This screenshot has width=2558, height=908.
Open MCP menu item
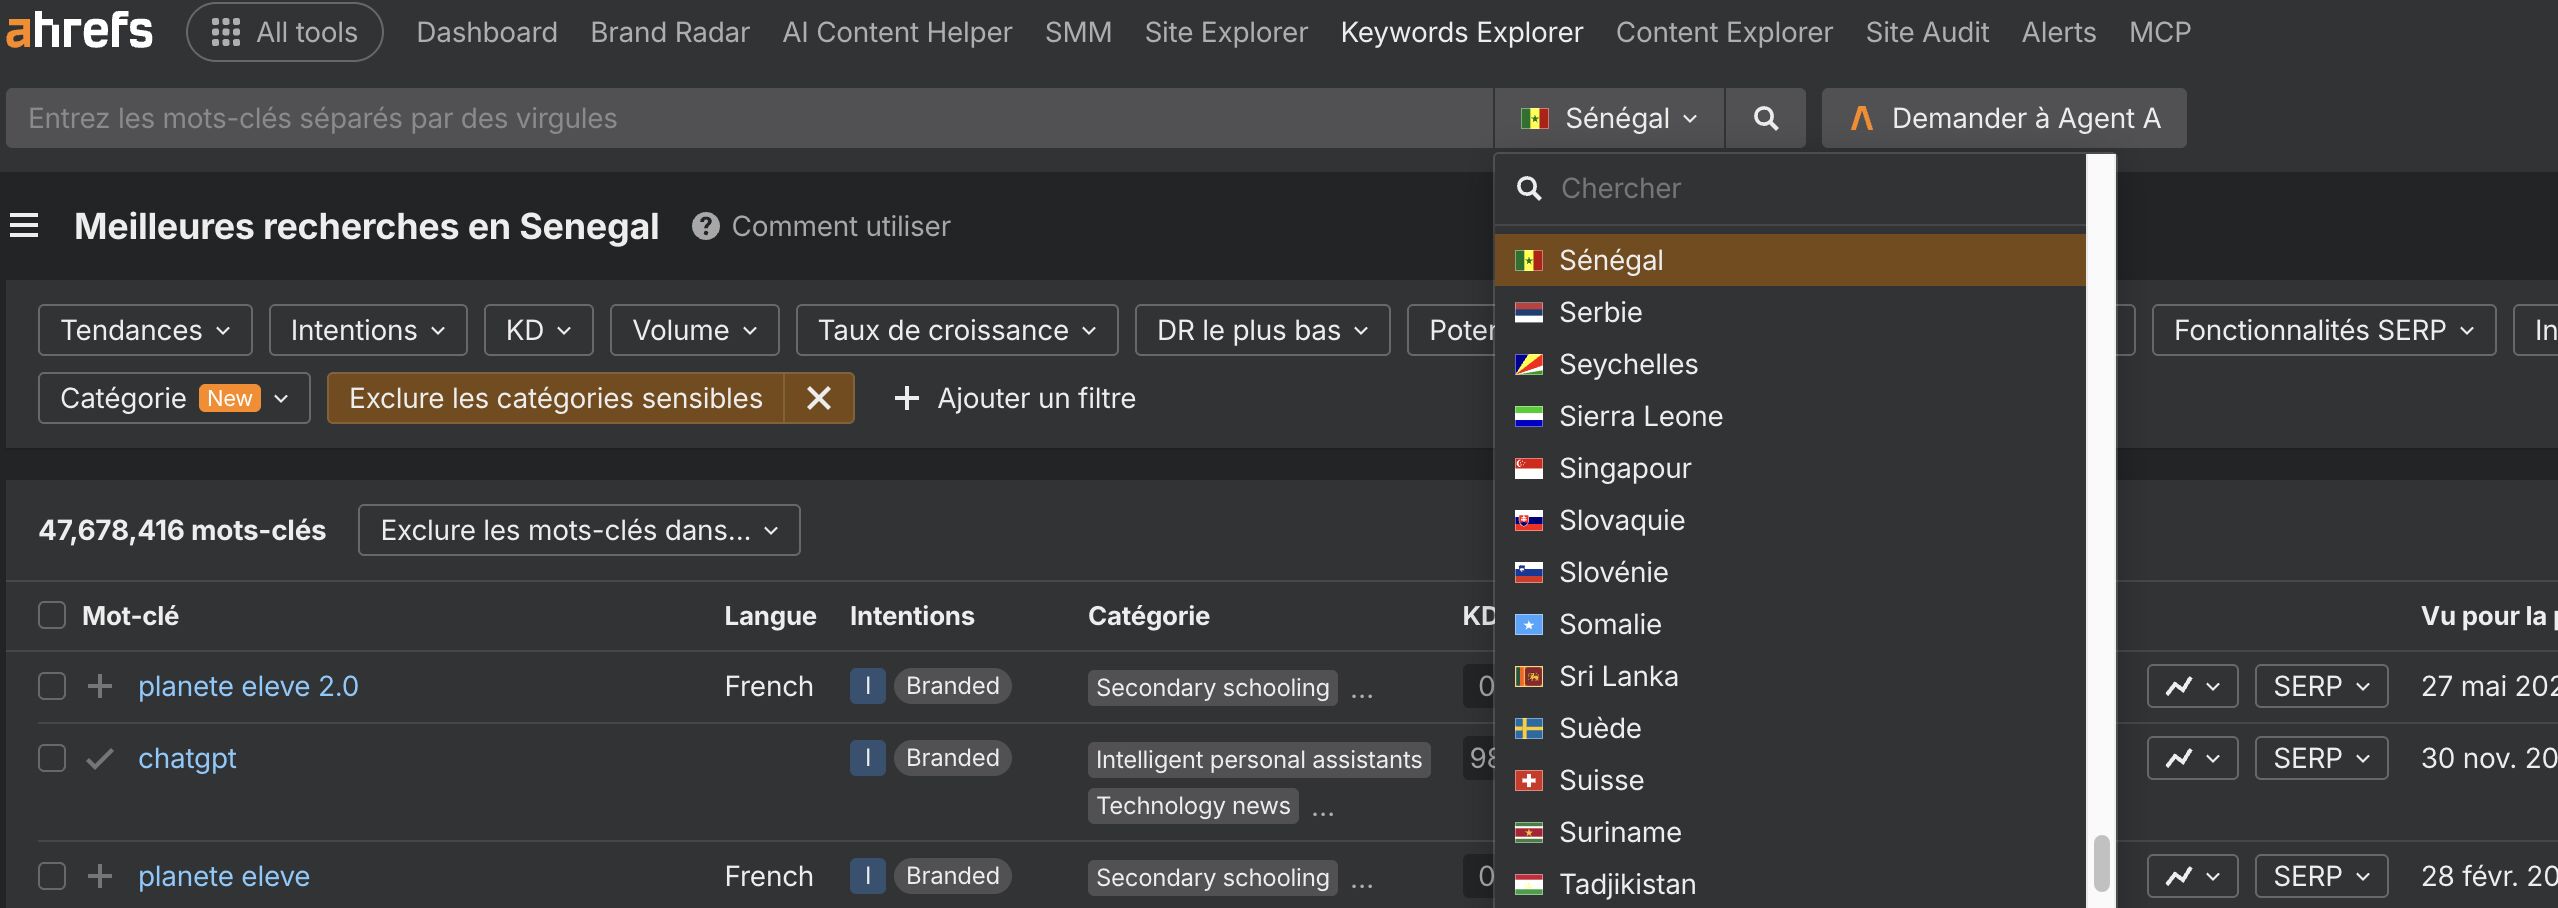tap(2160, 32)
